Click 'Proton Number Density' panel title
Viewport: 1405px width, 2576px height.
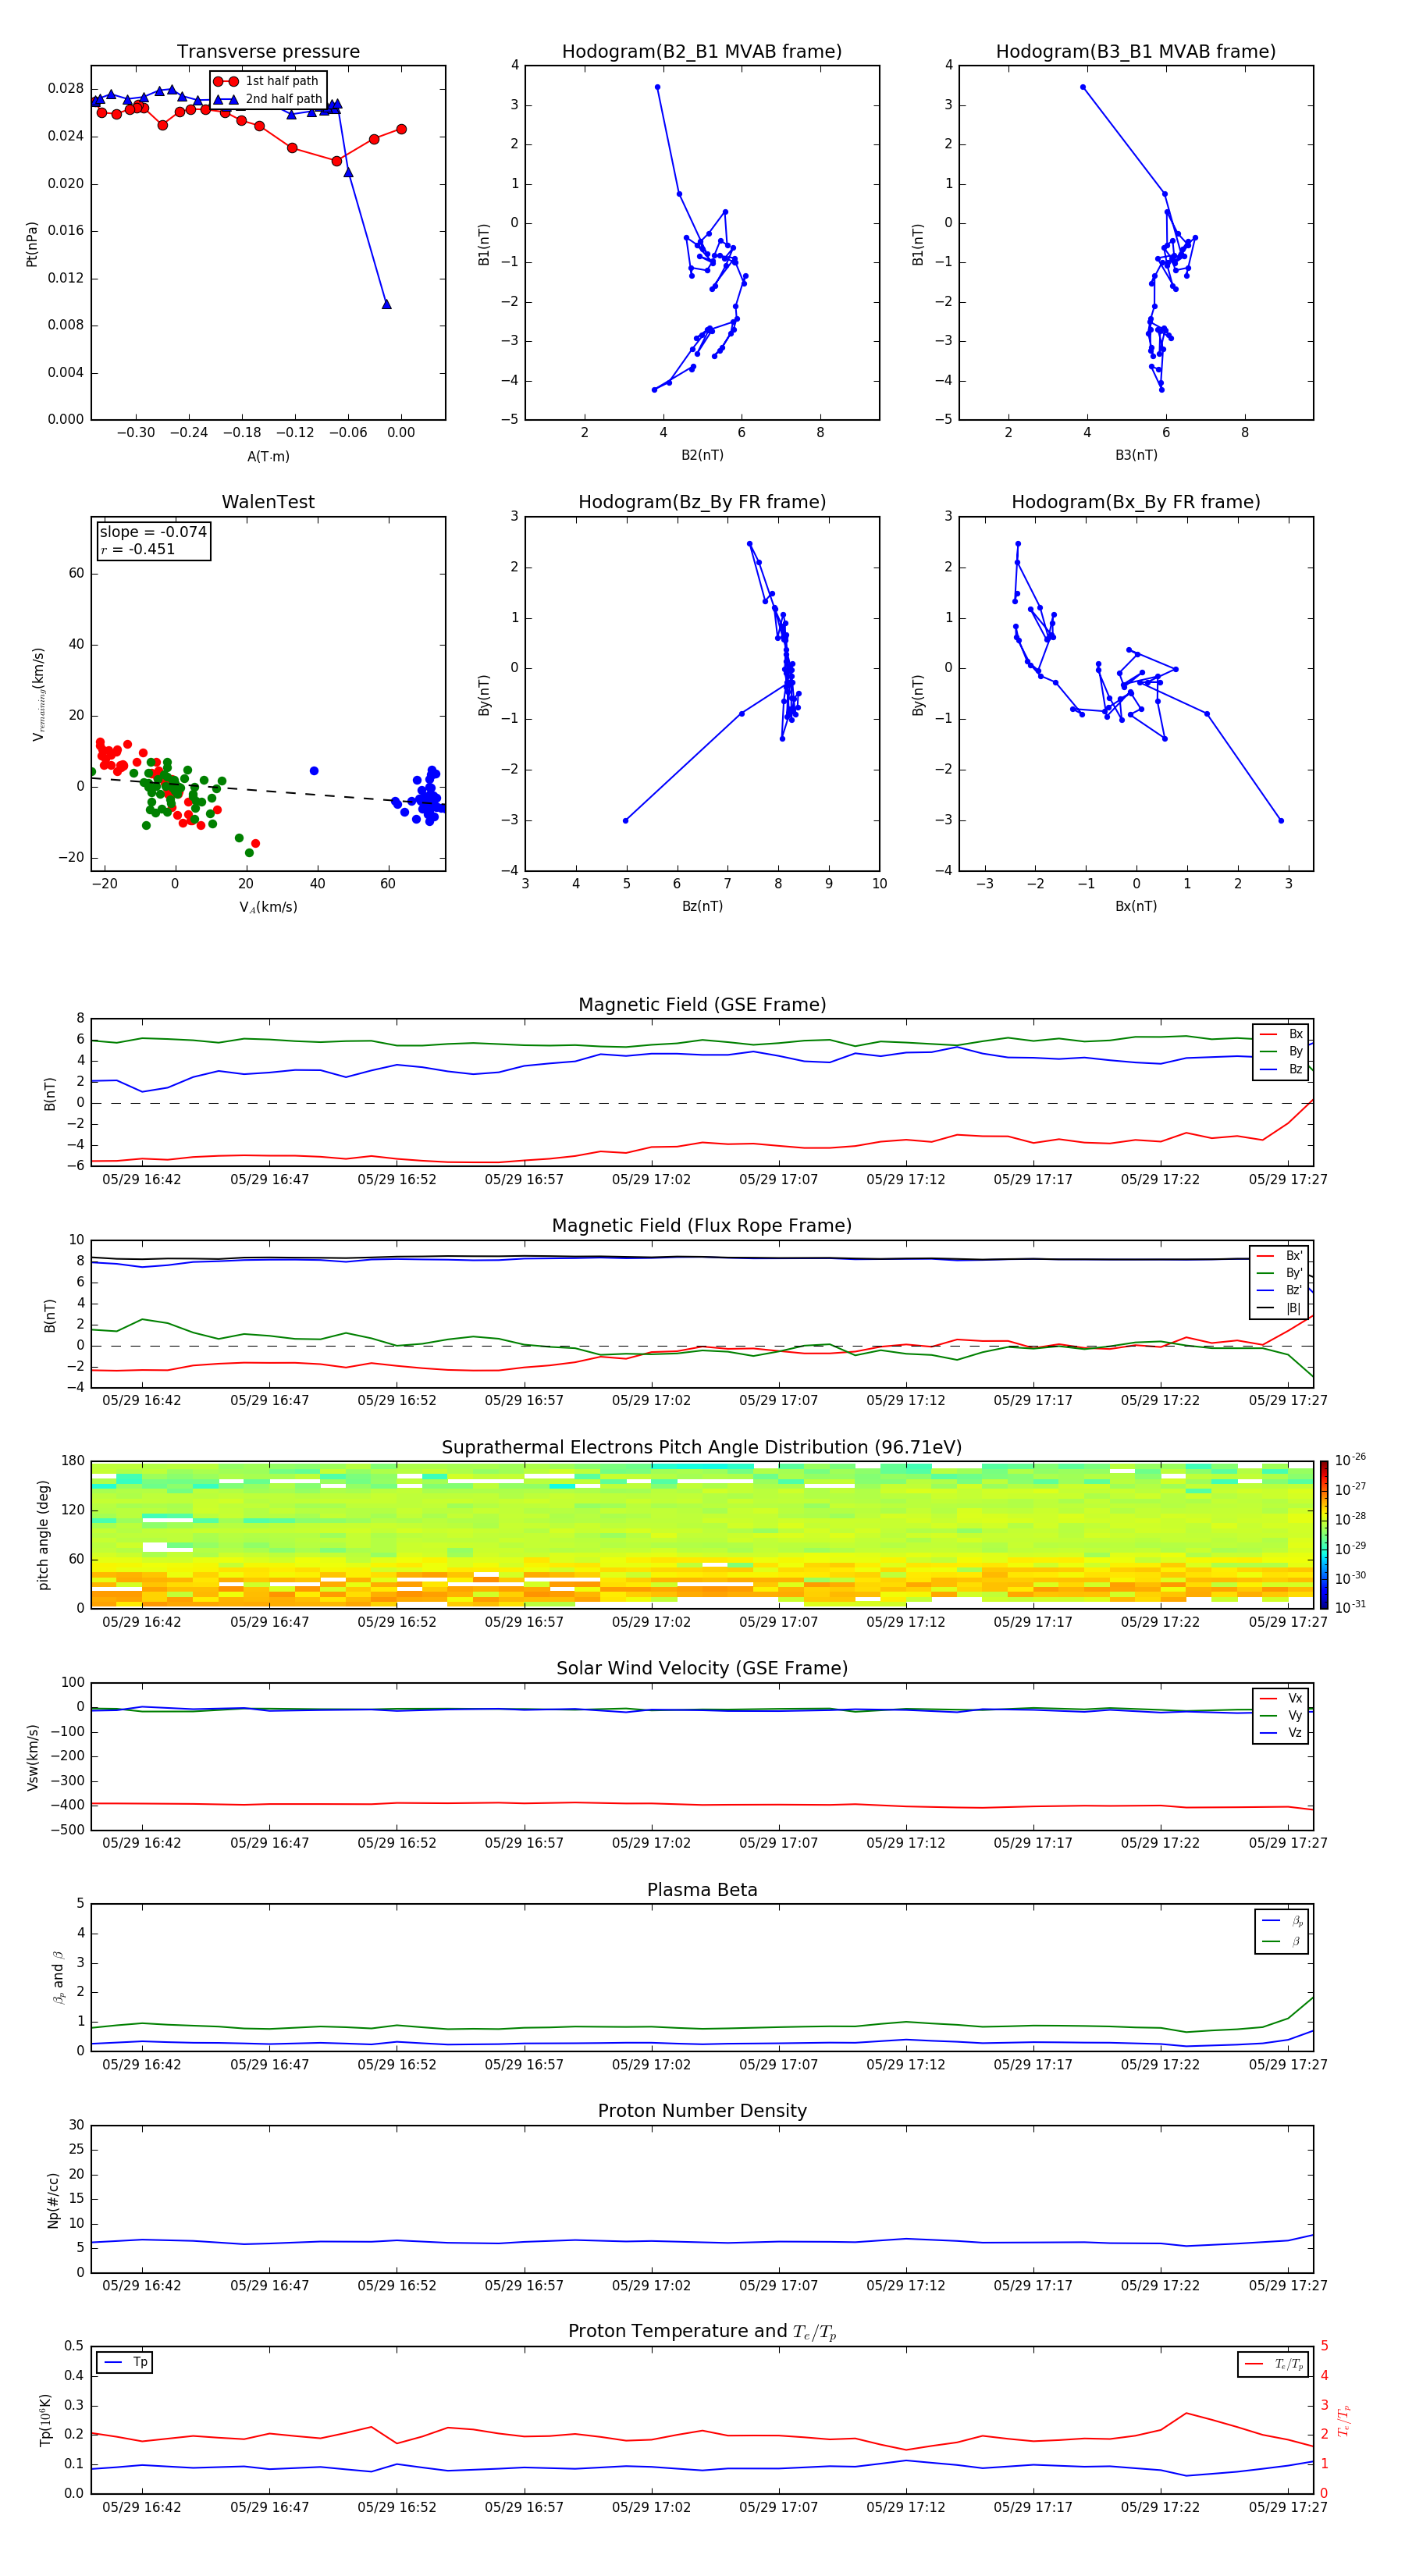click(x=702, y=2110)
